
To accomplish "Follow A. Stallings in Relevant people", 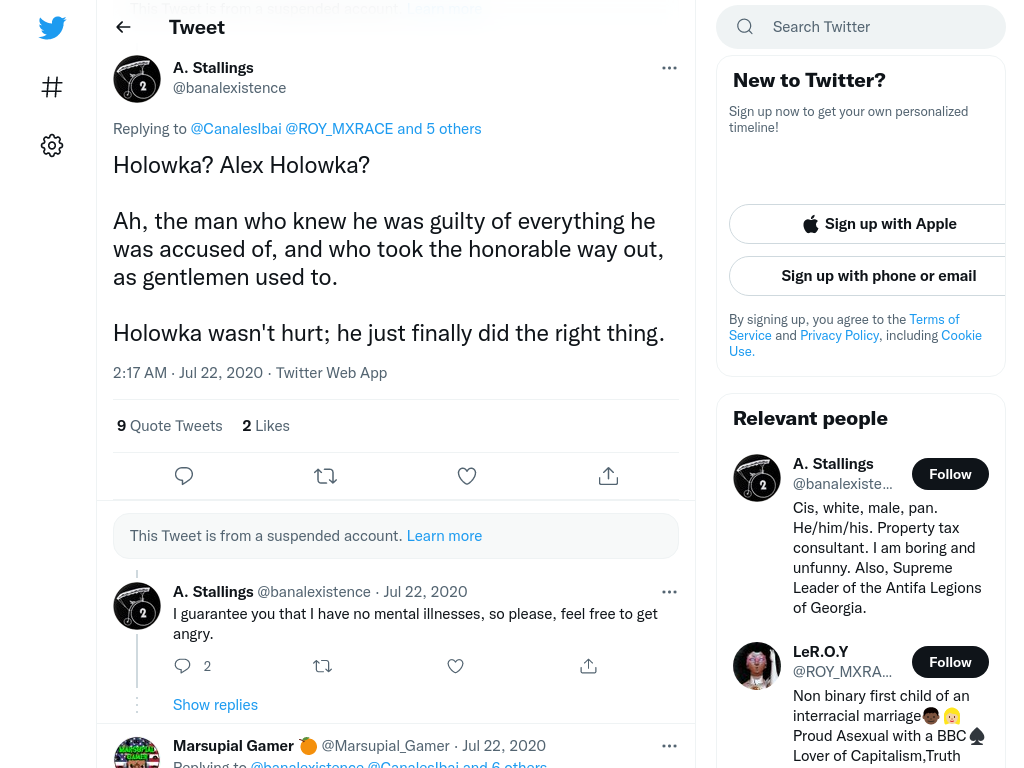I will click(x=950, y=474).
